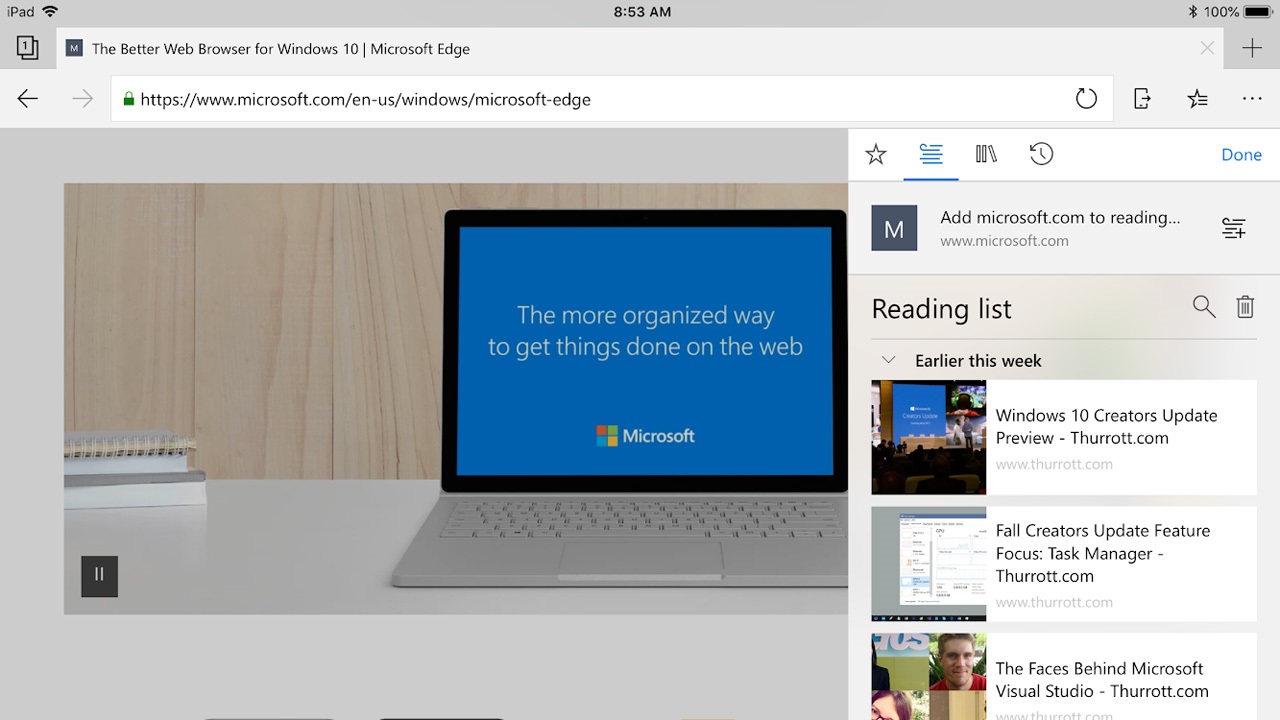The height and width of the screenshot is (720, 1280).
Task: Click the address bar URL
Action: click(x=365, y=99)
